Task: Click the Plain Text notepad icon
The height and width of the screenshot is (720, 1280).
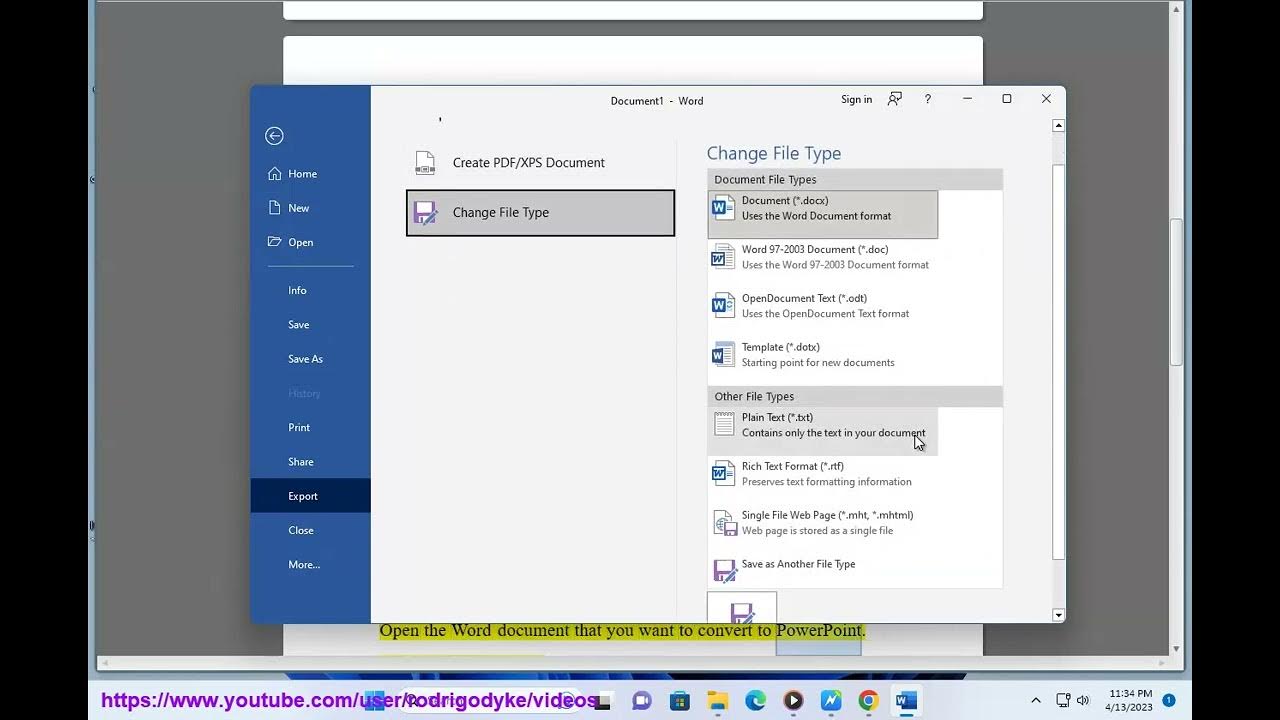Action: click(723, 425)
